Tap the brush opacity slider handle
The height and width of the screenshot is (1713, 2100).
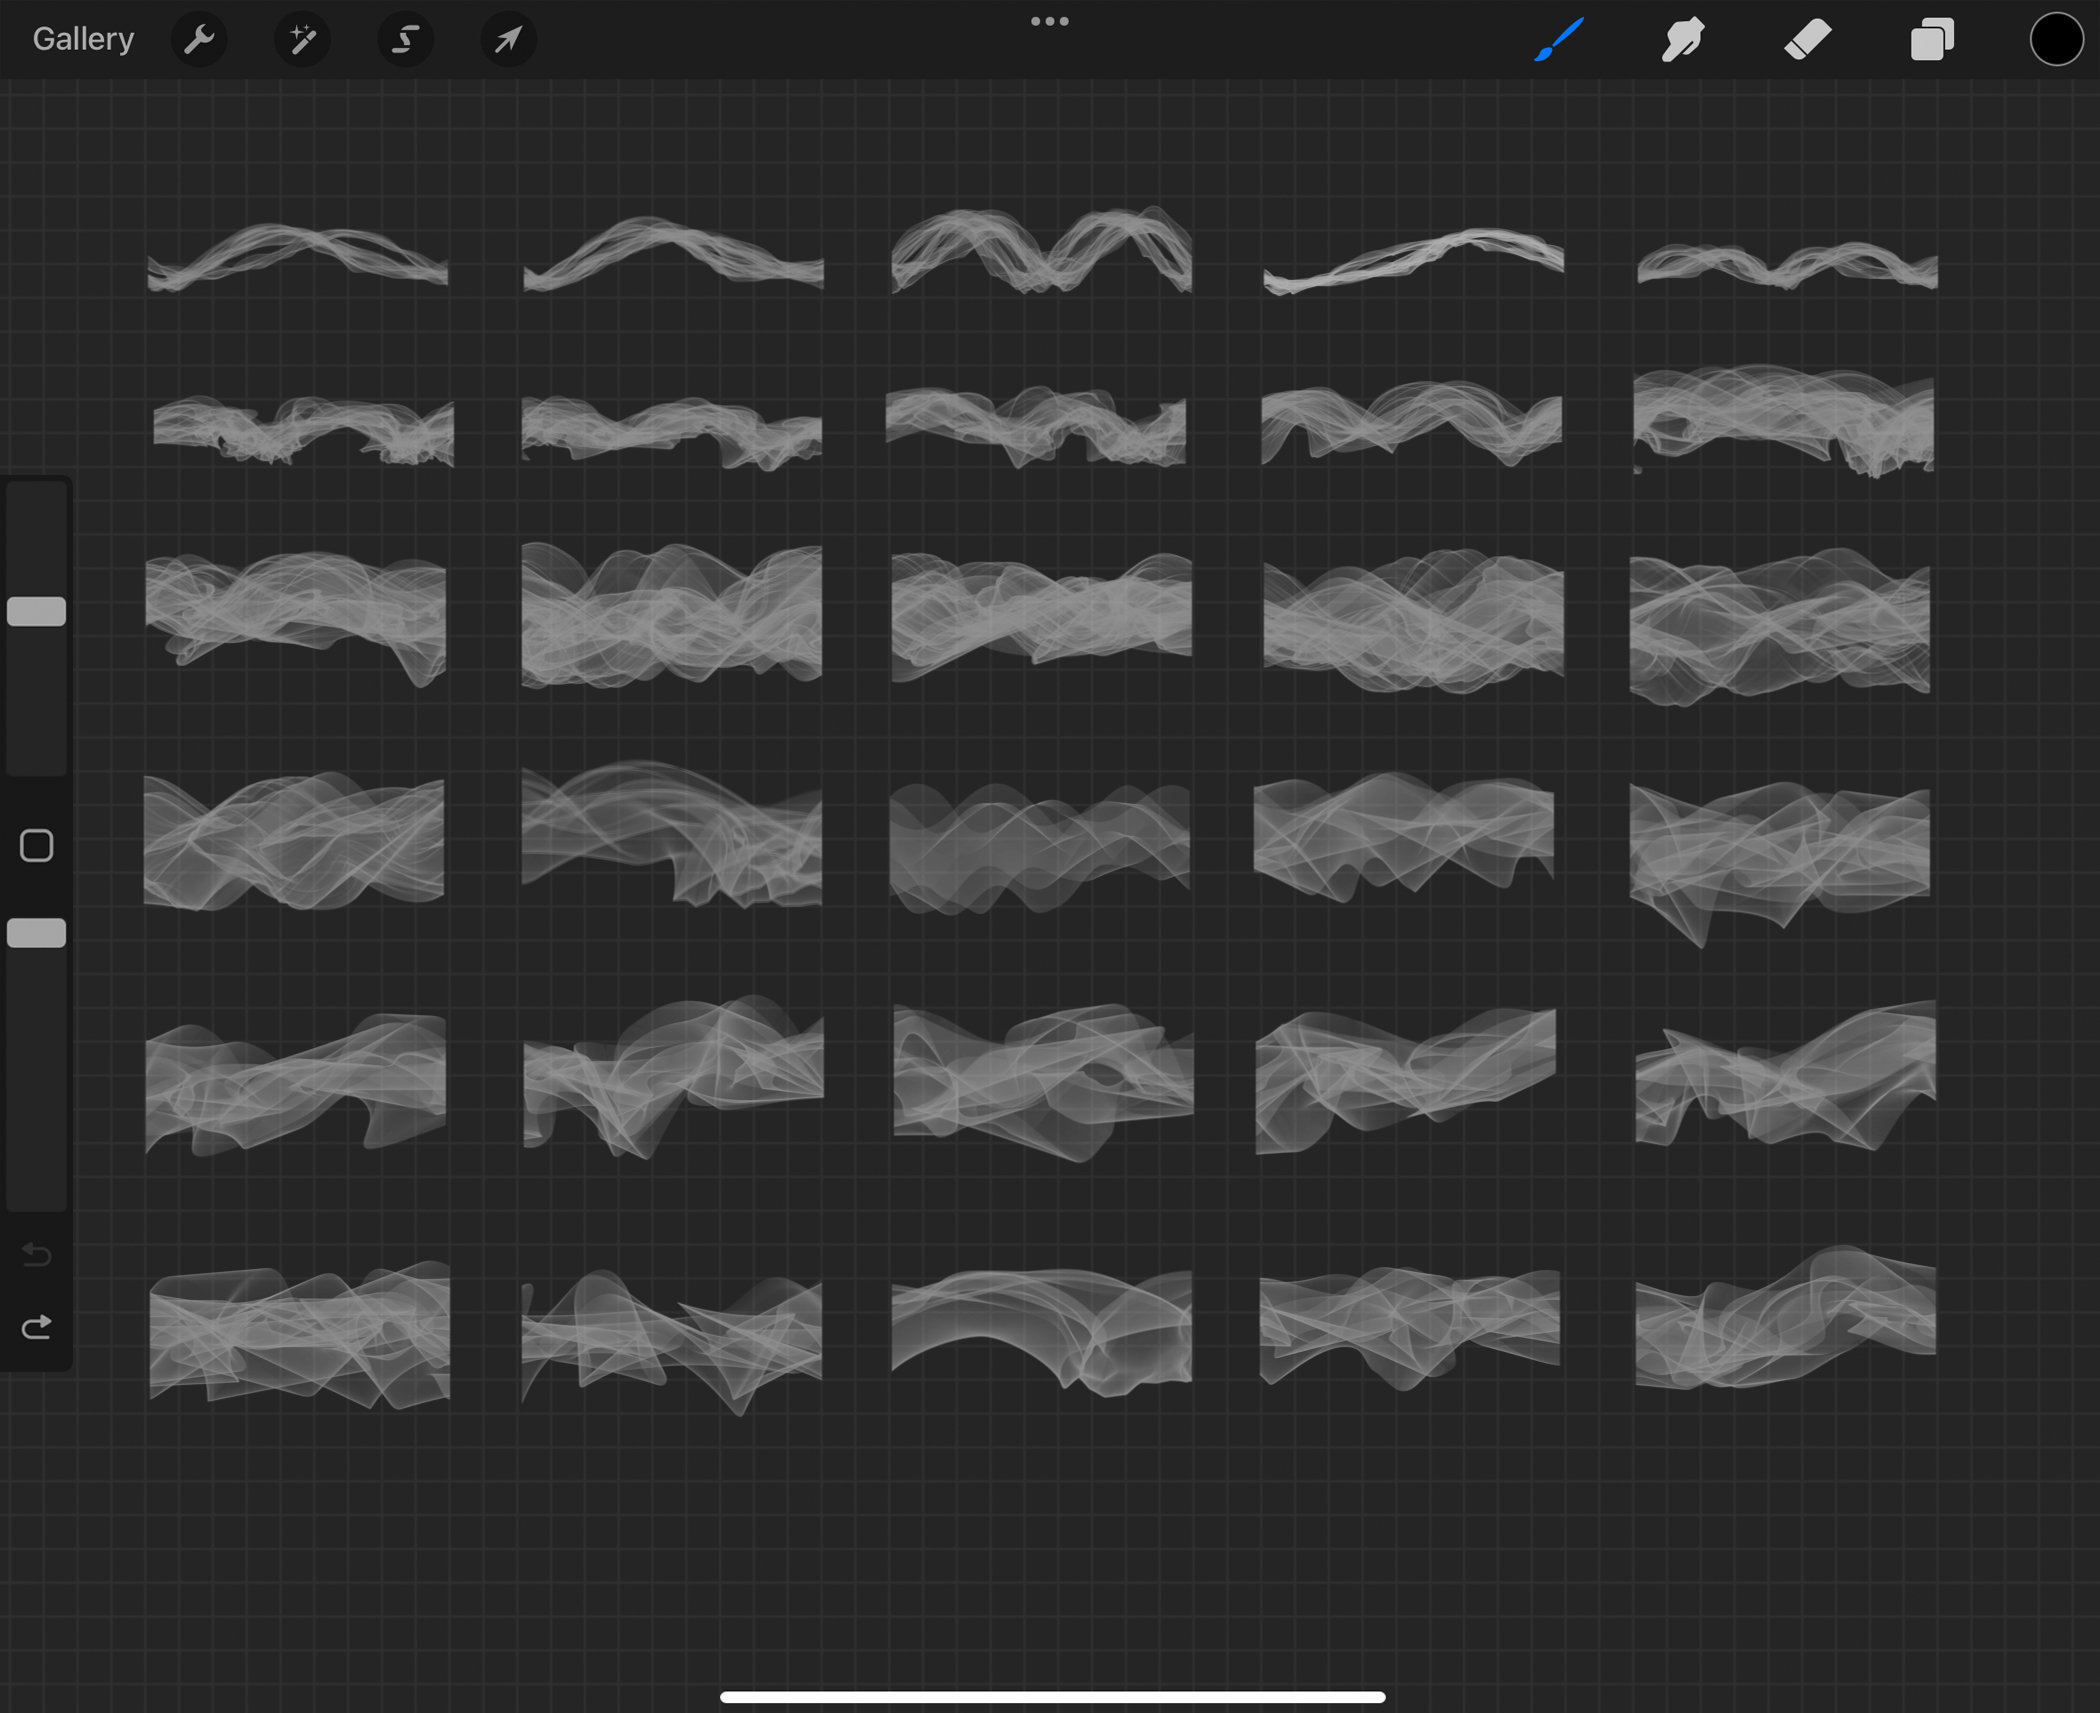click(38, 932)
